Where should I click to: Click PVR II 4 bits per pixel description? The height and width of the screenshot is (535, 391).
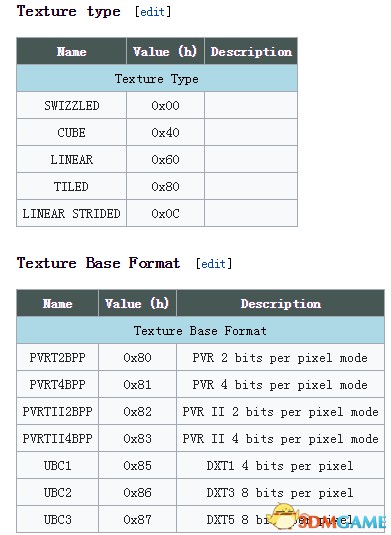tap(280, 438)
